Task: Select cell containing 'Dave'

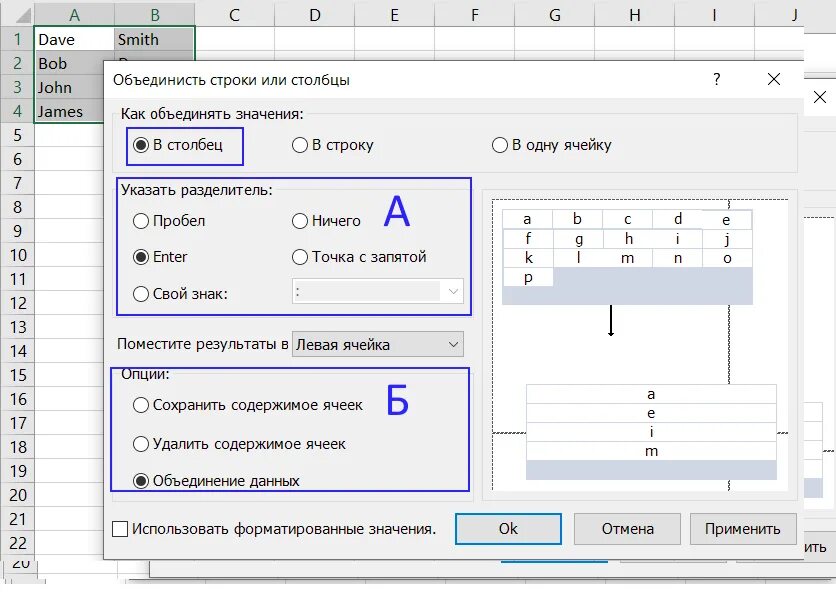Action: pyautogui.click(x=74, y=39)
